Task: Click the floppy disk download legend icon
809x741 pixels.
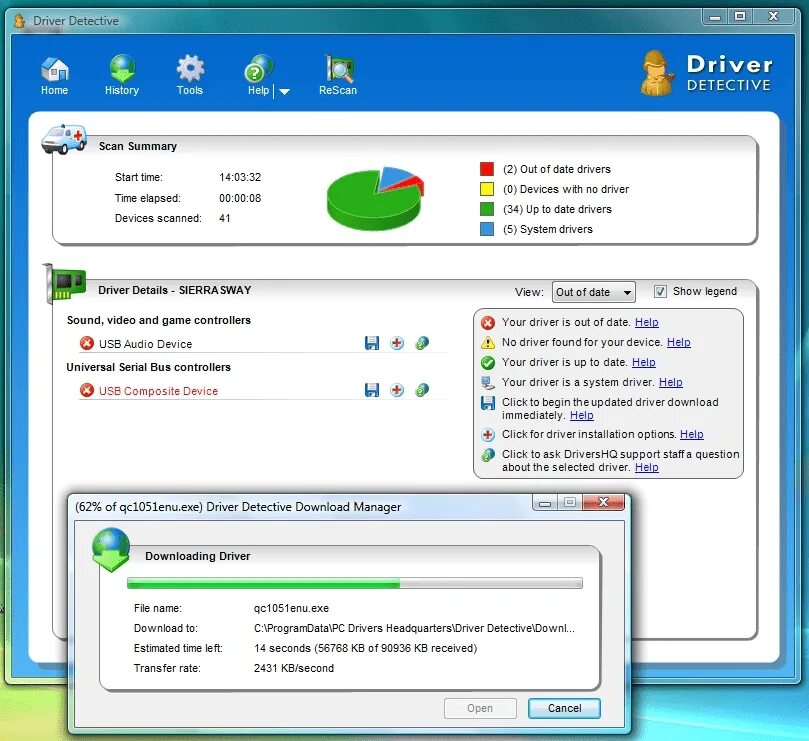Action: point(488,403)
